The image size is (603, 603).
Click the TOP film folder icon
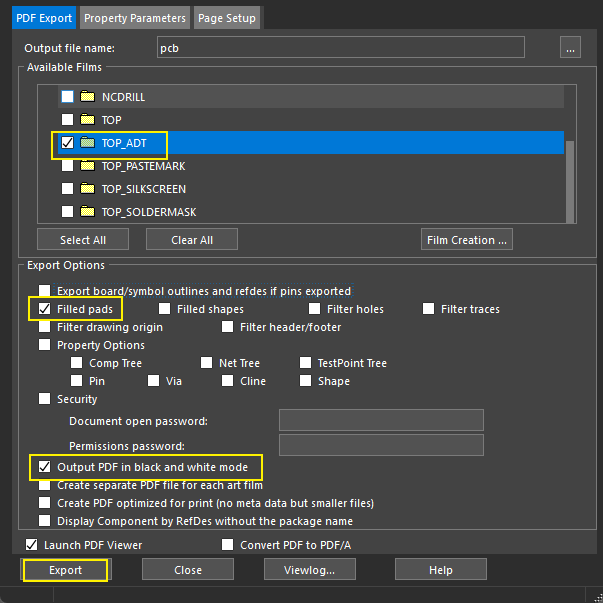click(87, 120)
